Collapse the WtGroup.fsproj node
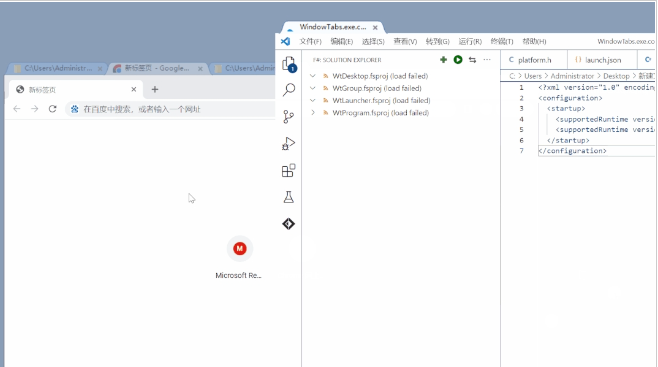Screen dimensions: 658x367 point(313,88)
